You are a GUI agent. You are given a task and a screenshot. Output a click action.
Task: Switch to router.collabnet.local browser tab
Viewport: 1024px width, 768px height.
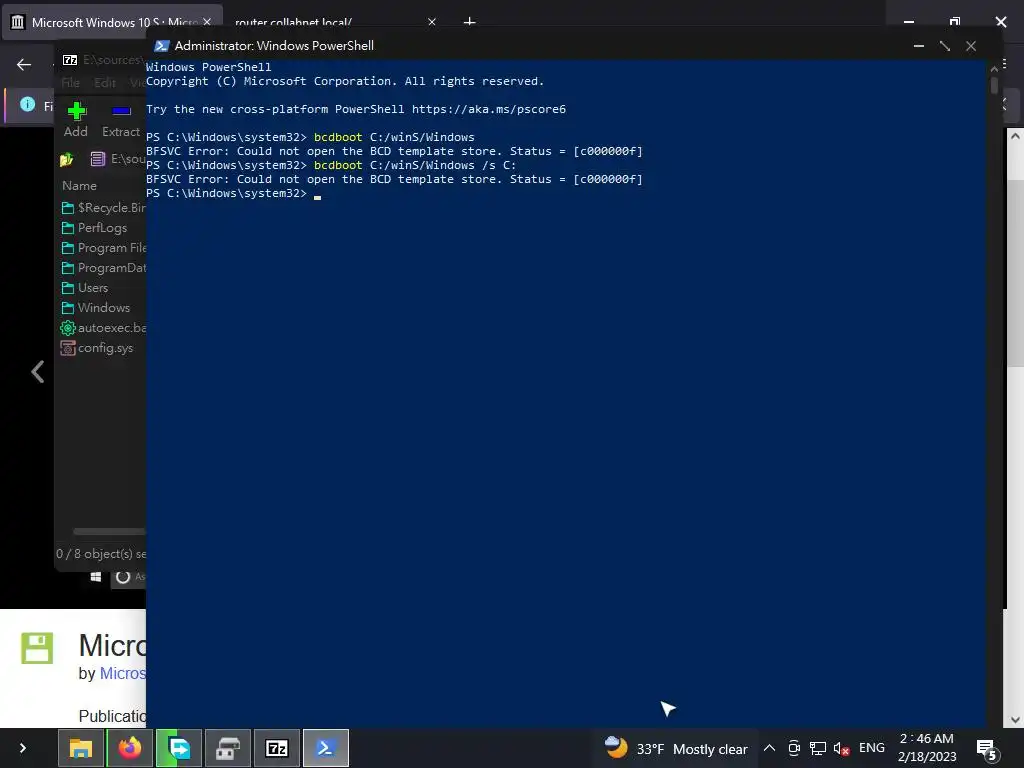(x=293, y=22)
